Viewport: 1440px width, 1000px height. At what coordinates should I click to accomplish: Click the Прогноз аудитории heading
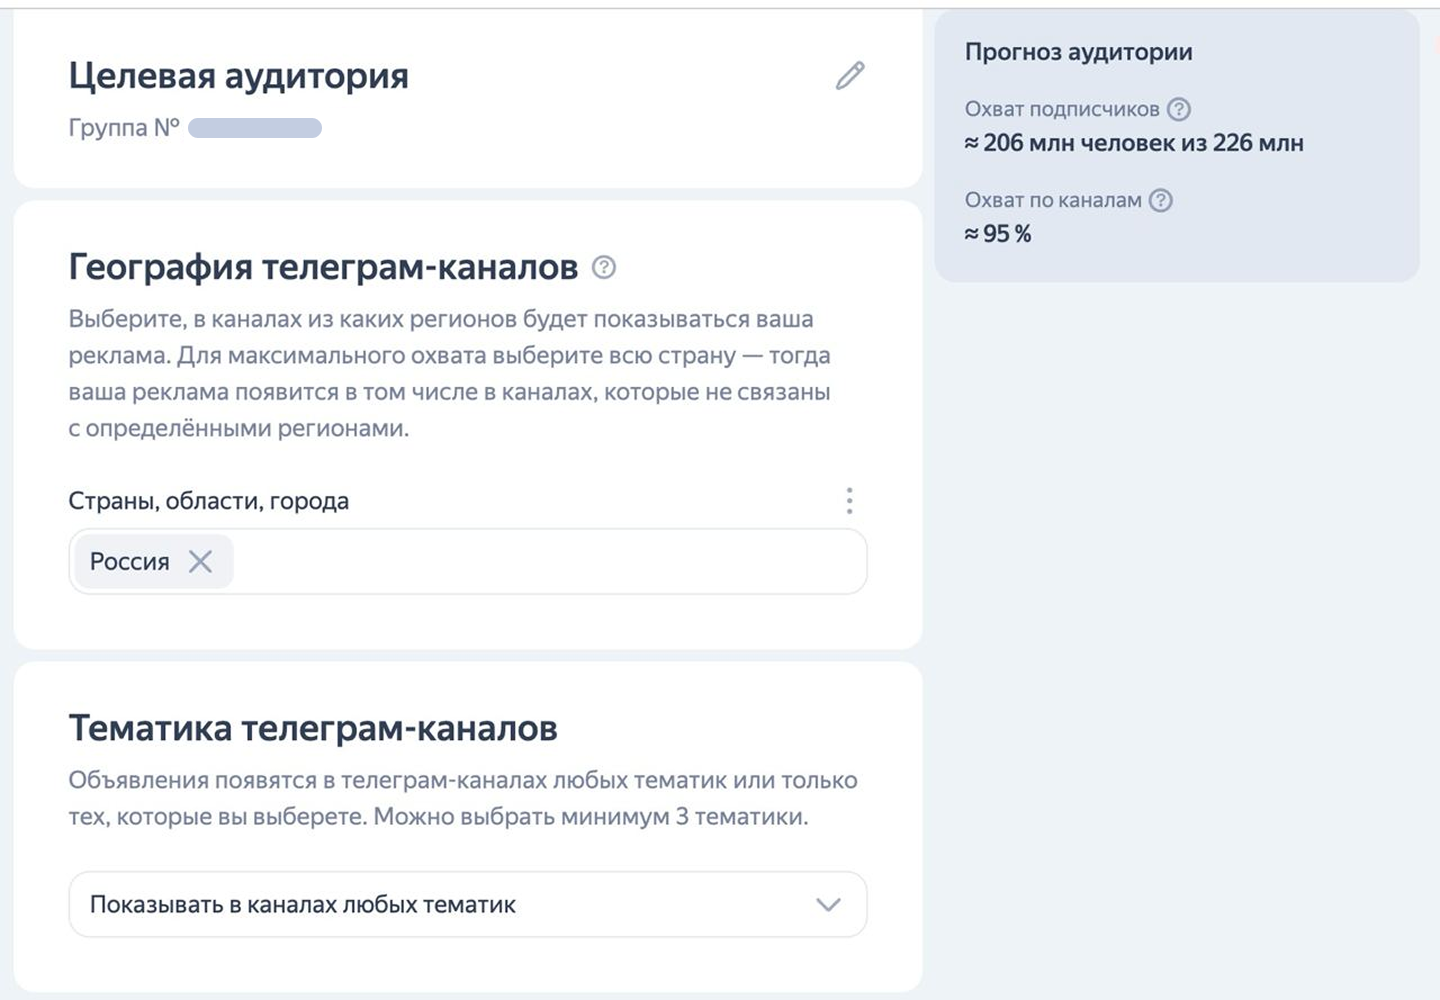click(1079, 52)
